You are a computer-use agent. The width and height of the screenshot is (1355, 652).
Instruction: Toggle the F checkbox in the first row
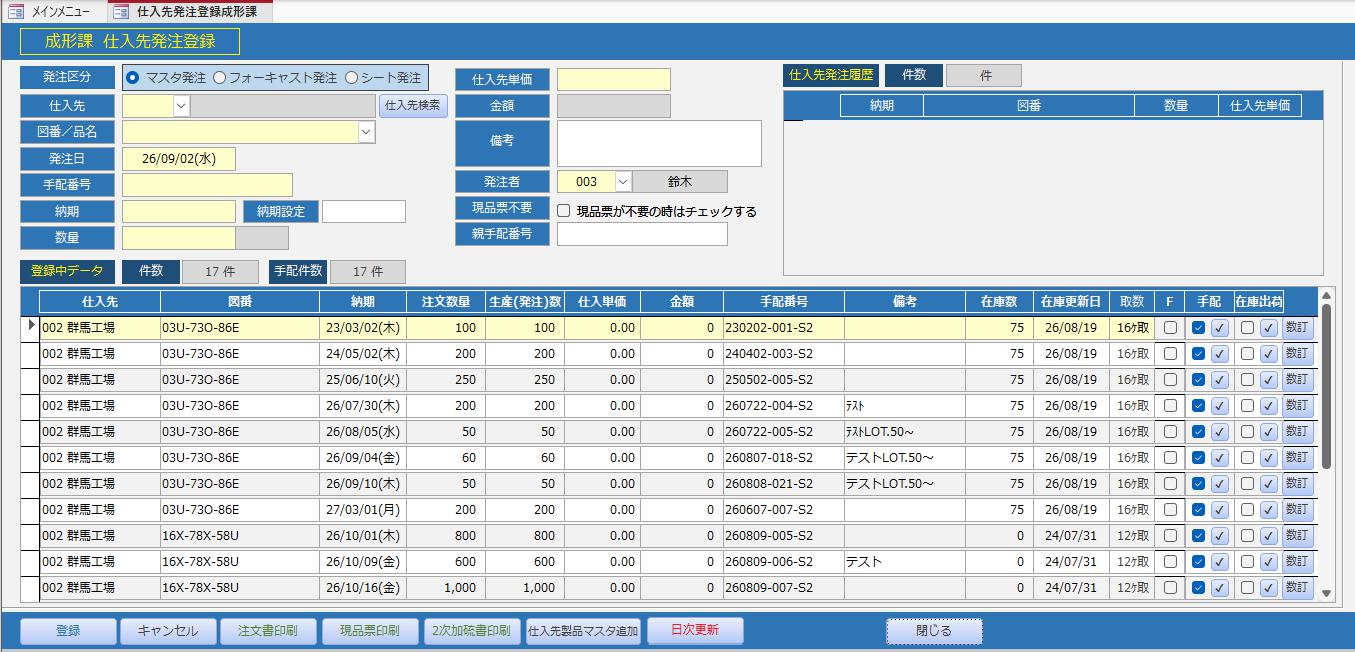pos(1170,327)
